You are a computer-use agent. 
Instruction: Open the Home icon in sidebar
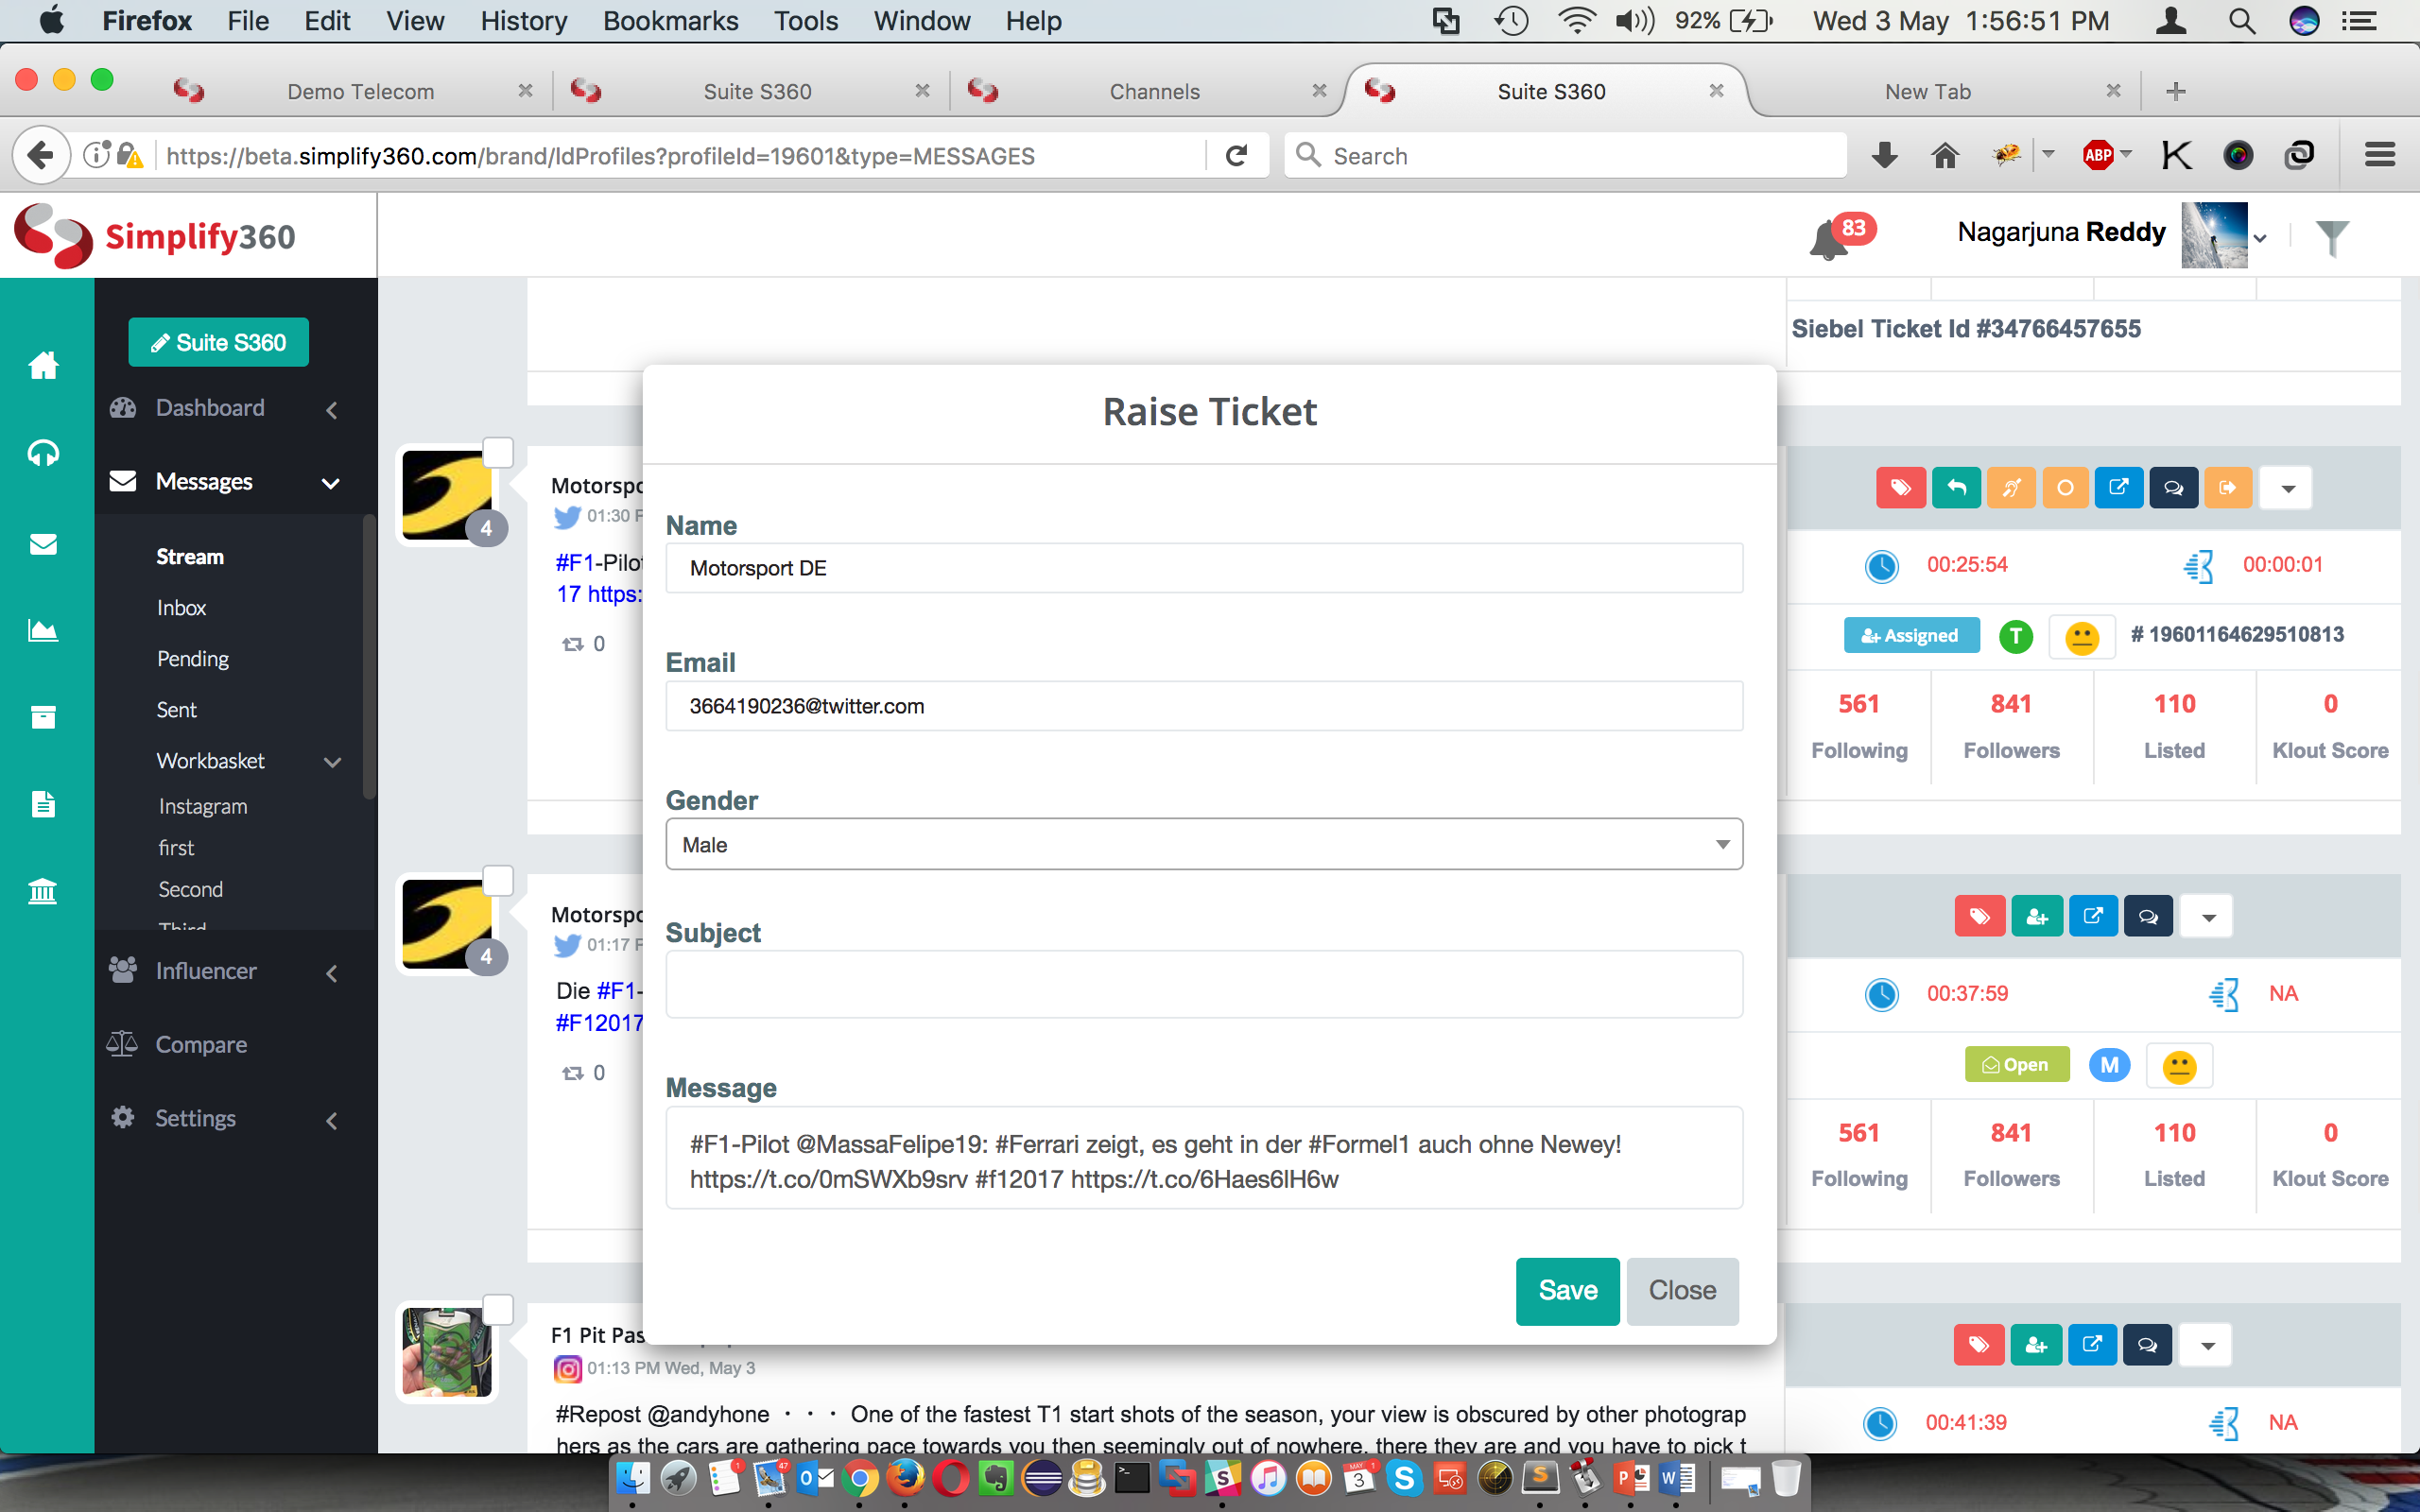[45, 365]
